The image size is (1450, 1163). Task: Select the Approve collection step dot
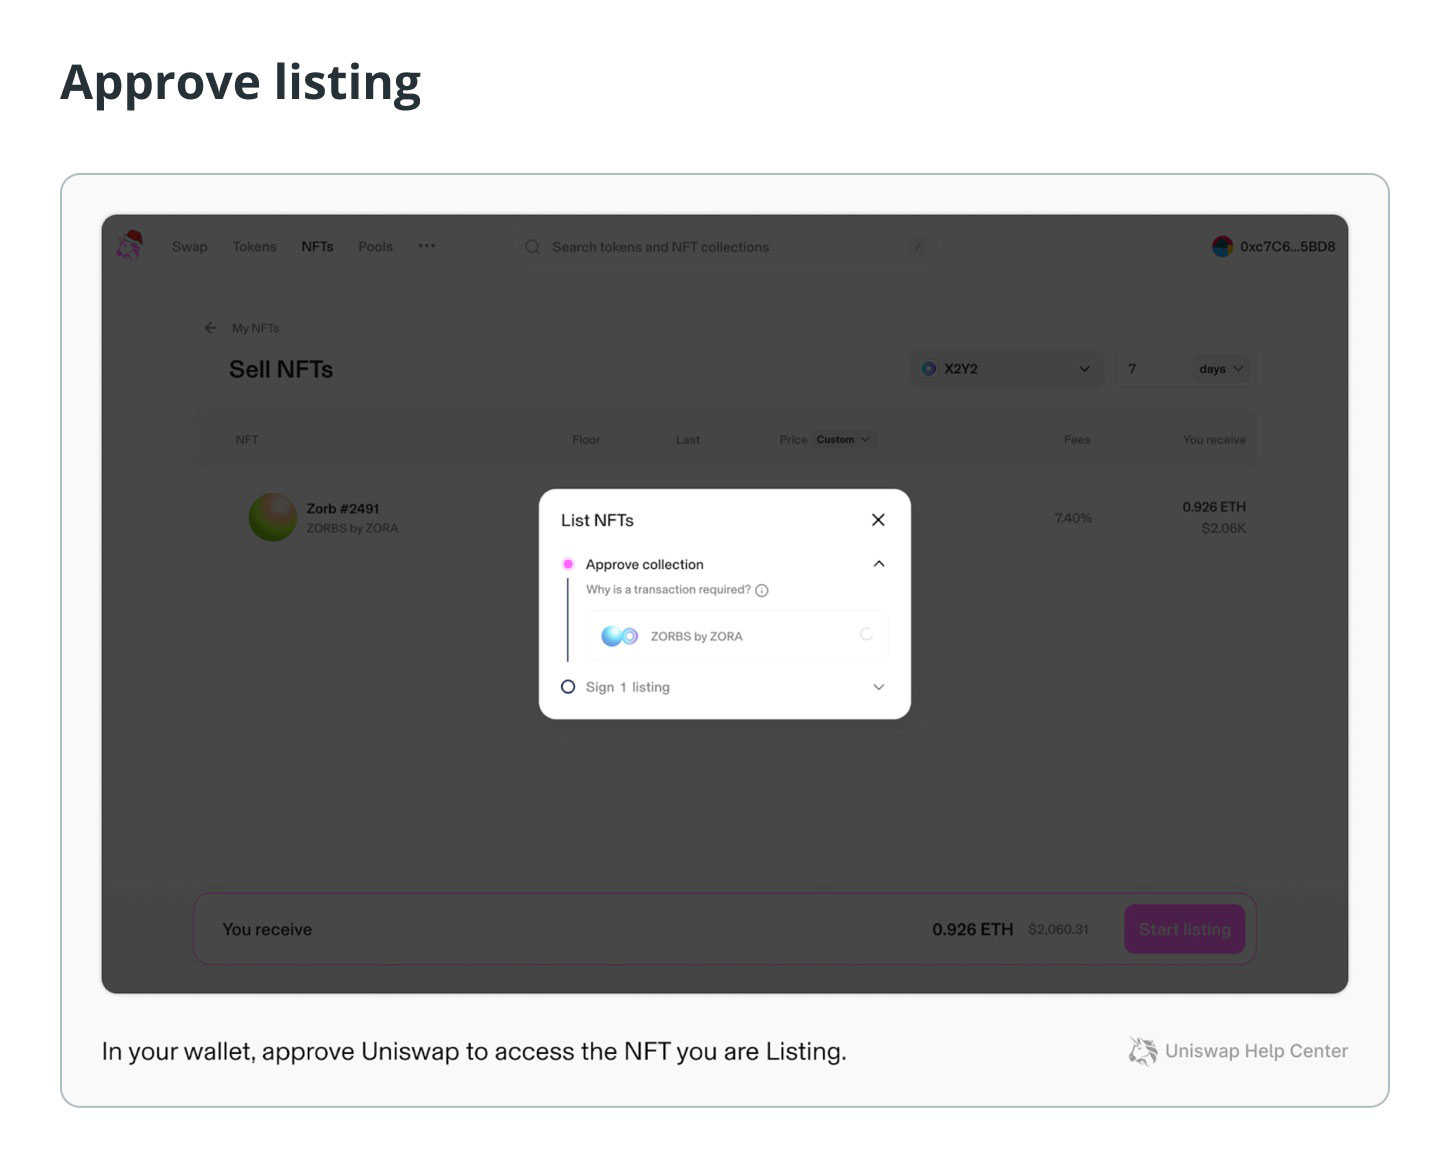click(568, 564)
